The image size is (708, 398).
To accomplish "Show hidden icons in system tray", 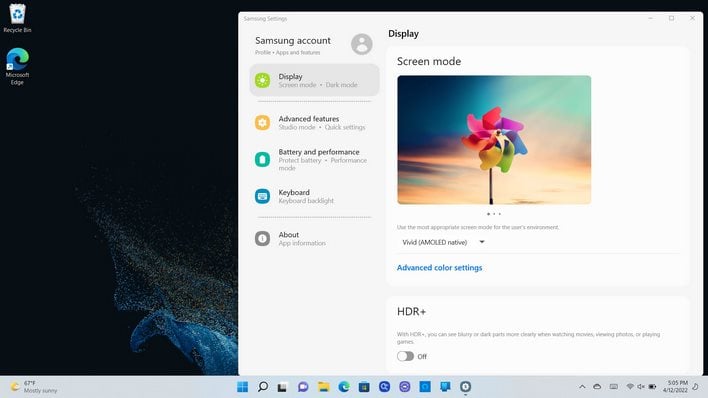I will [x=582, y=387].
